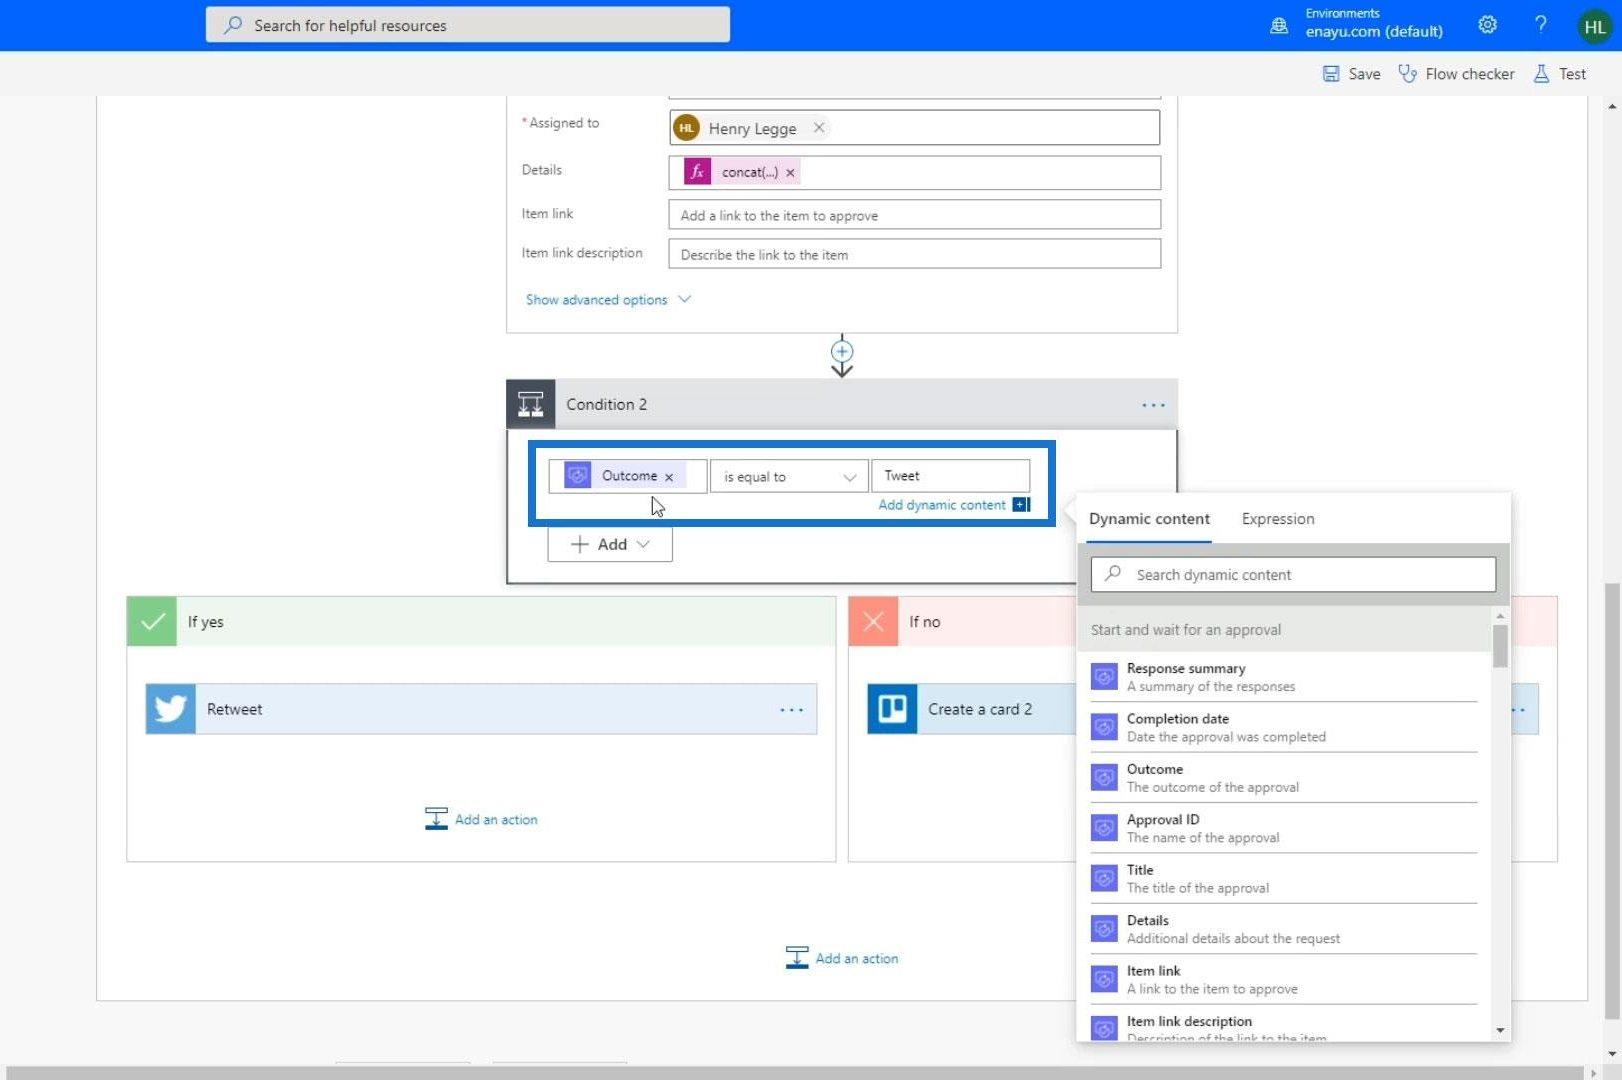Remove Henry Legge from Assigned to
1622x1080 pixels.
coord(819,128)
